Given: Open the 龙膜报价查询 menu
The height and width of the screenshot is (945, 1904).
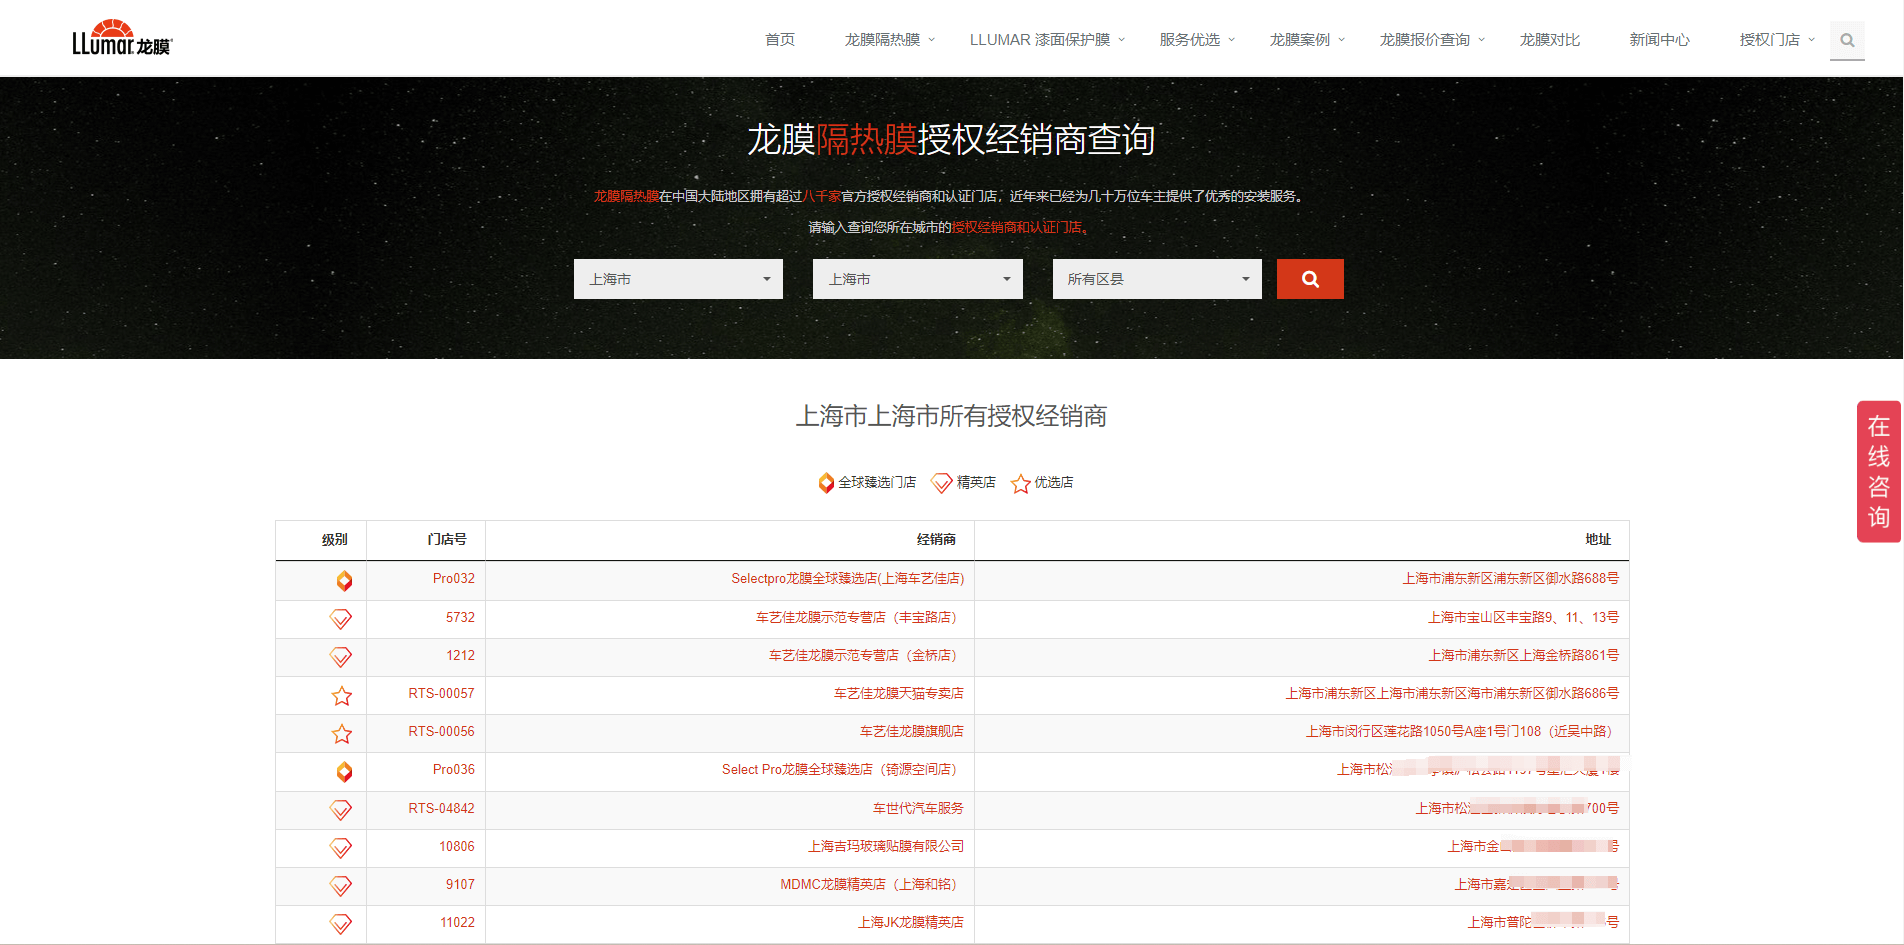Looking at the screenshot, I should (1431, 40).
